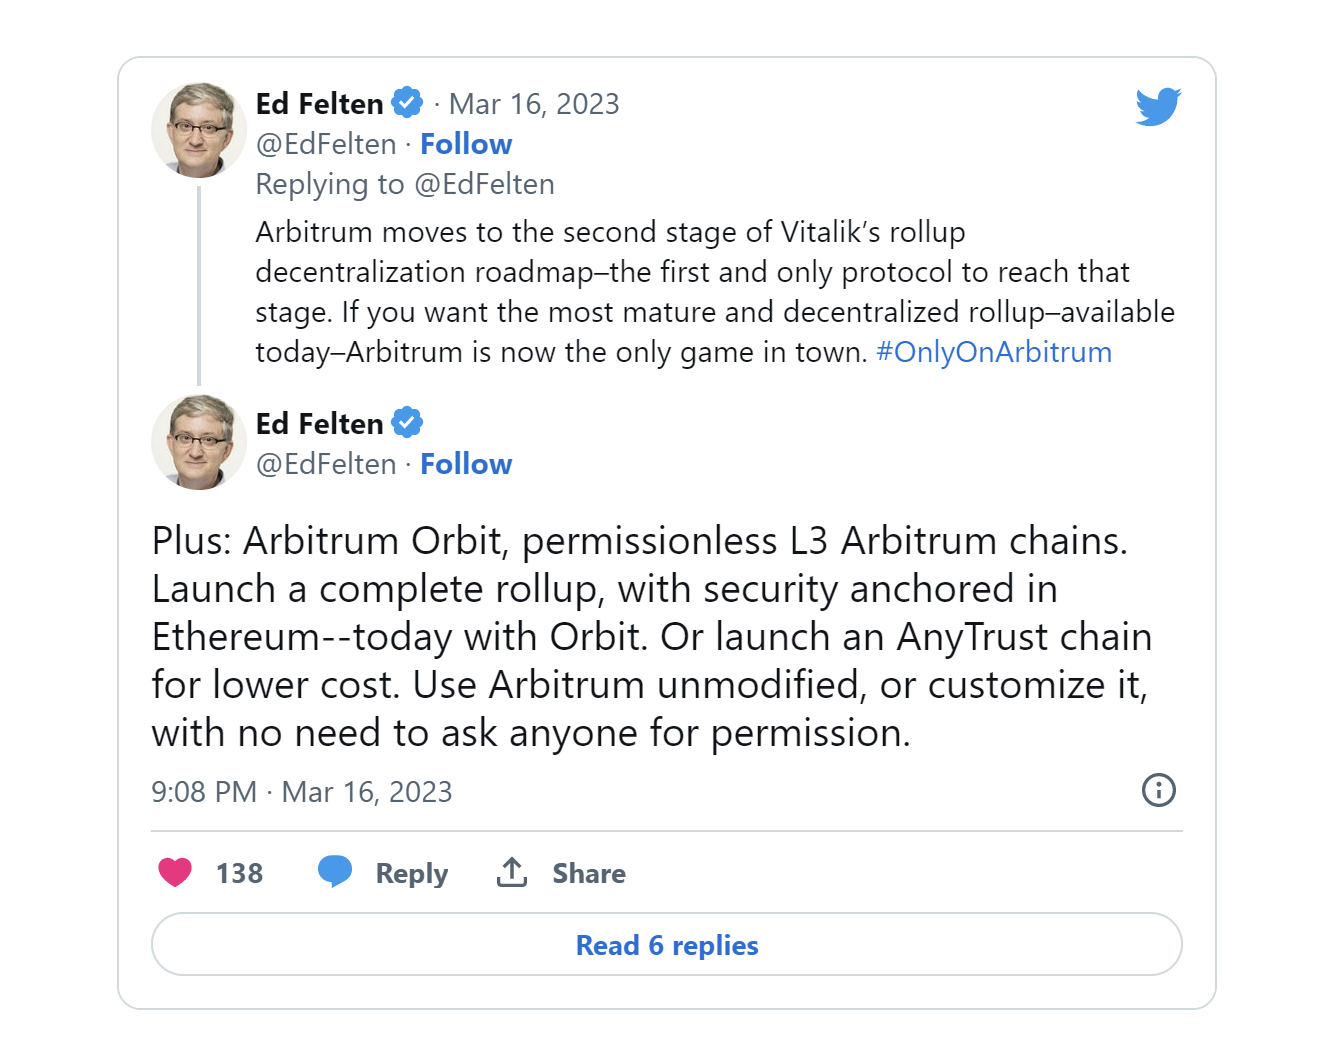The image size is (1319, 1045).
Task: Click the Reply text label
Action: [411, 873]
